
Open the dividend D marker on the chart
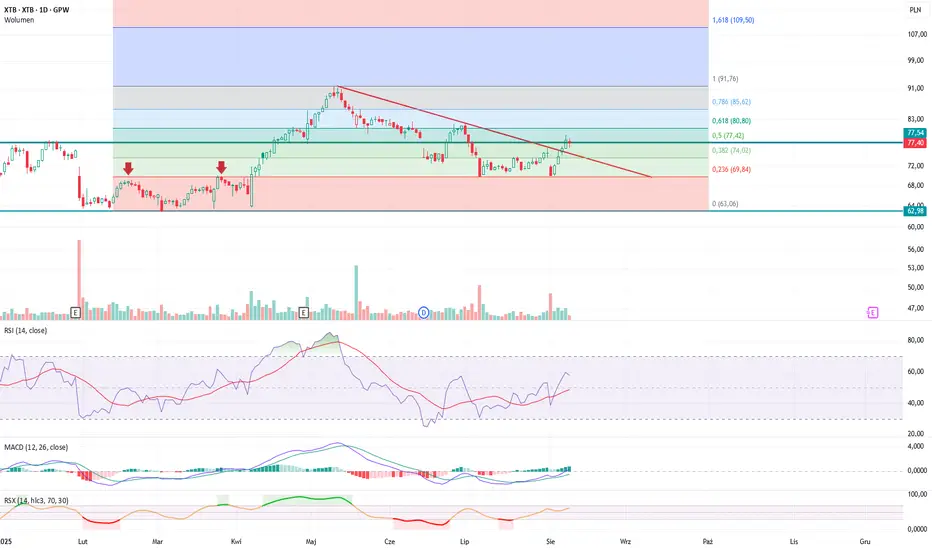[x=424, y=312]
